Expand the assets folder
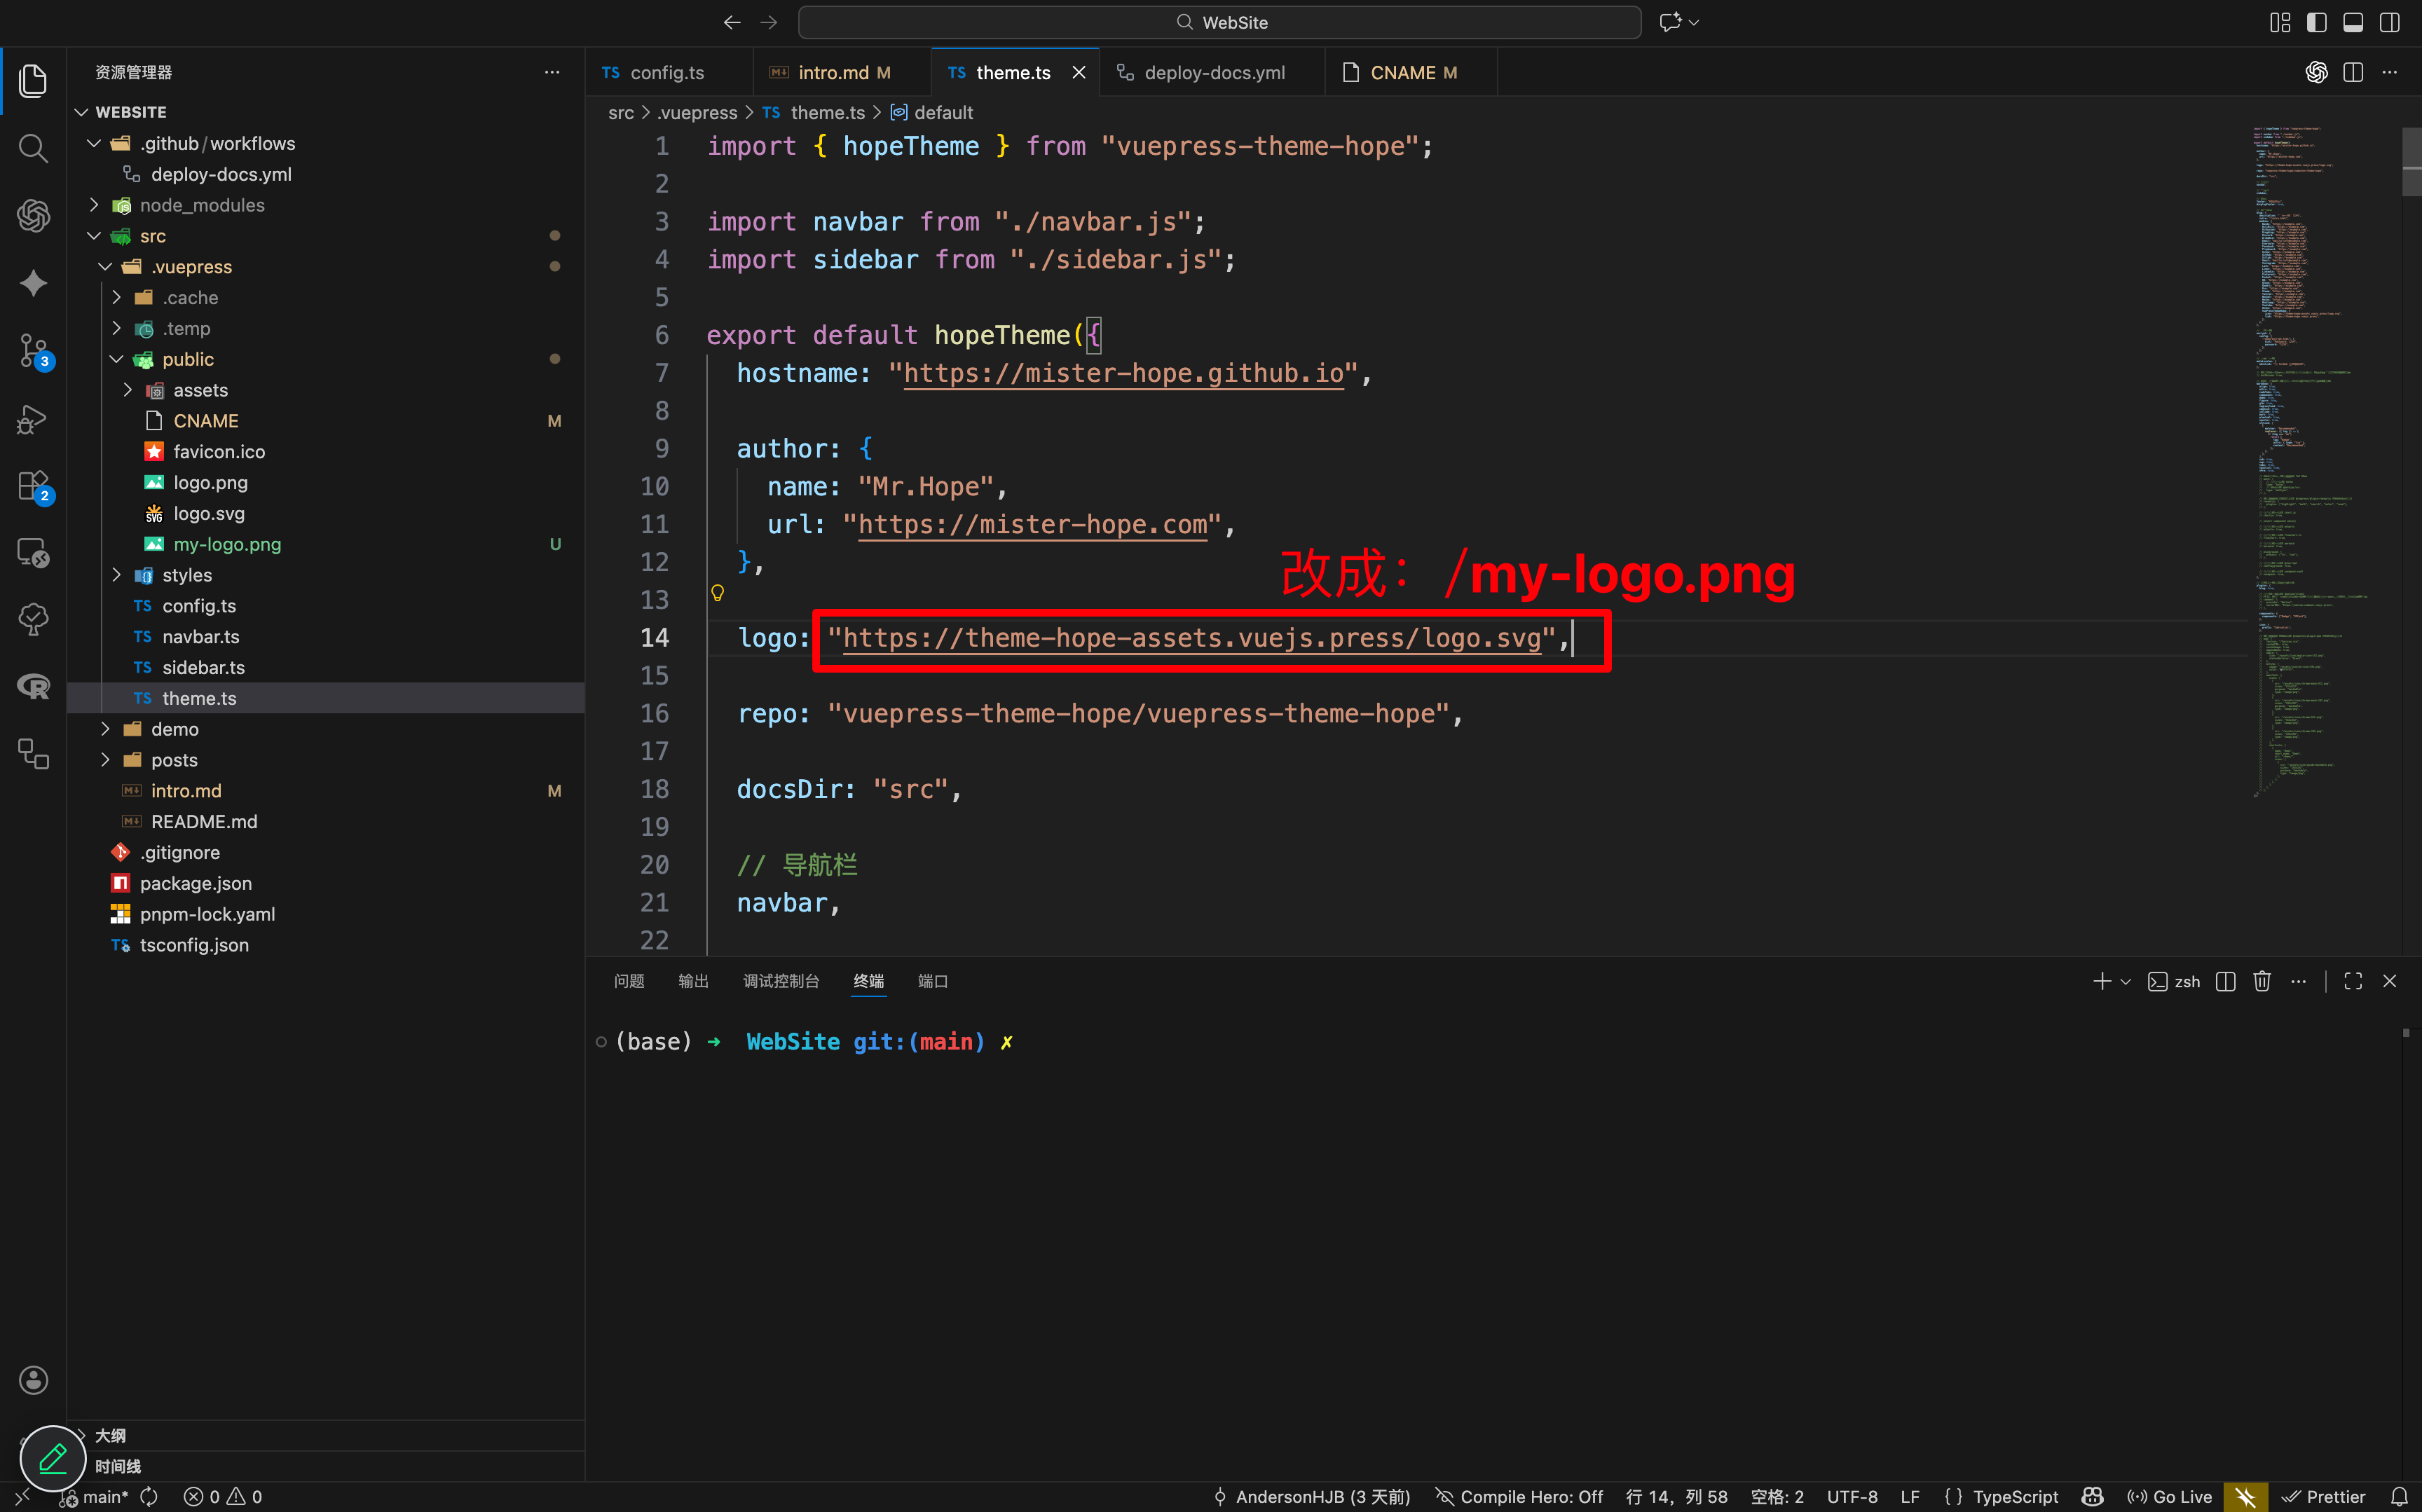Screen dimensions: 2422x1512 tap(127, 390)
